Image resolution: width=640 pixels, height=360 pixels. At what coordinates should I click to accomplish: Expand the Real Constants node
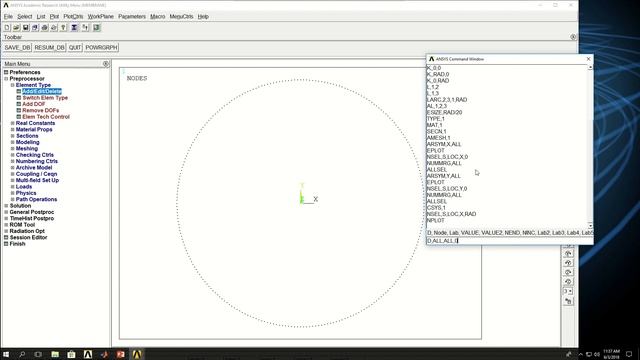13,123
